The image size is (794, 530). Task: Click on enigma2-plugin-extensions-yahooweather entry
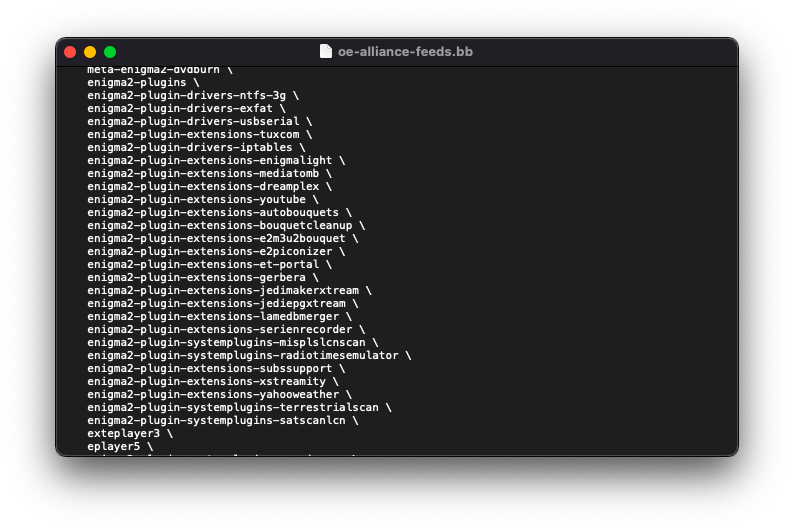[x=213, y=394]
